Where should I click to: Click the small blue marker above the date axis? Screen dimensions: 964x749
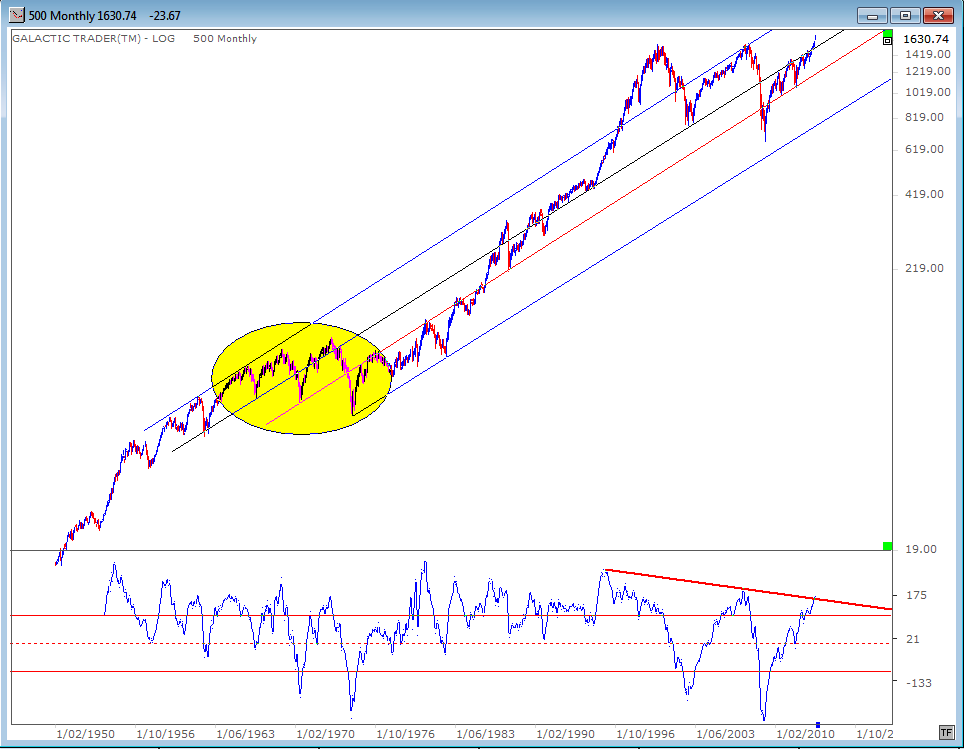[818, 725]
